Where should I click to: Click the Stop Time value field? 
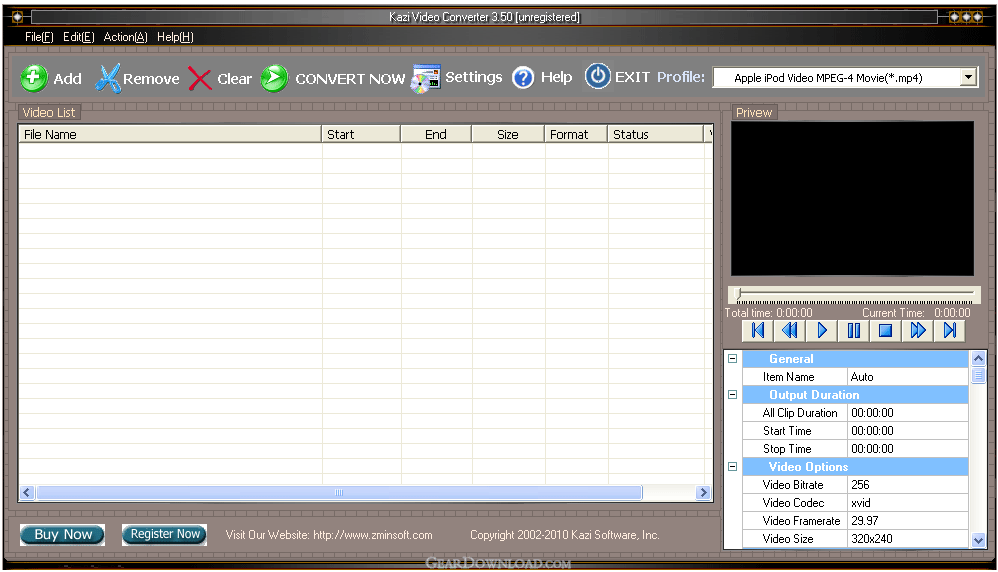pos(908,449)
